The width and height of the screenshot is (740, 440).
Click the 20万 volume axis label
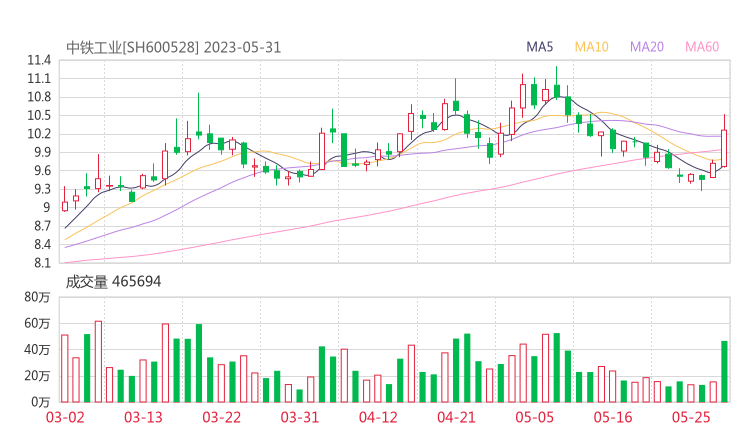coord(37,376)
